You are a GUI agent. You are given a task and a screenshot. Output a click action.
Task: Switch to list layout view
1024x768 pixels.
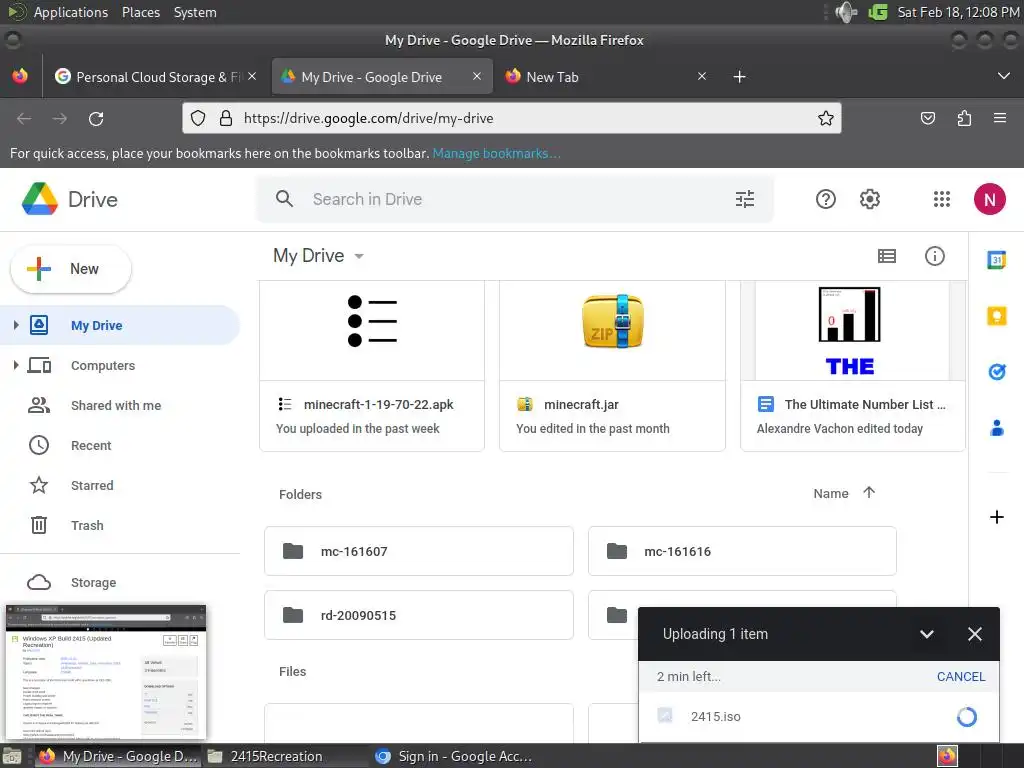tap(886, 256)
